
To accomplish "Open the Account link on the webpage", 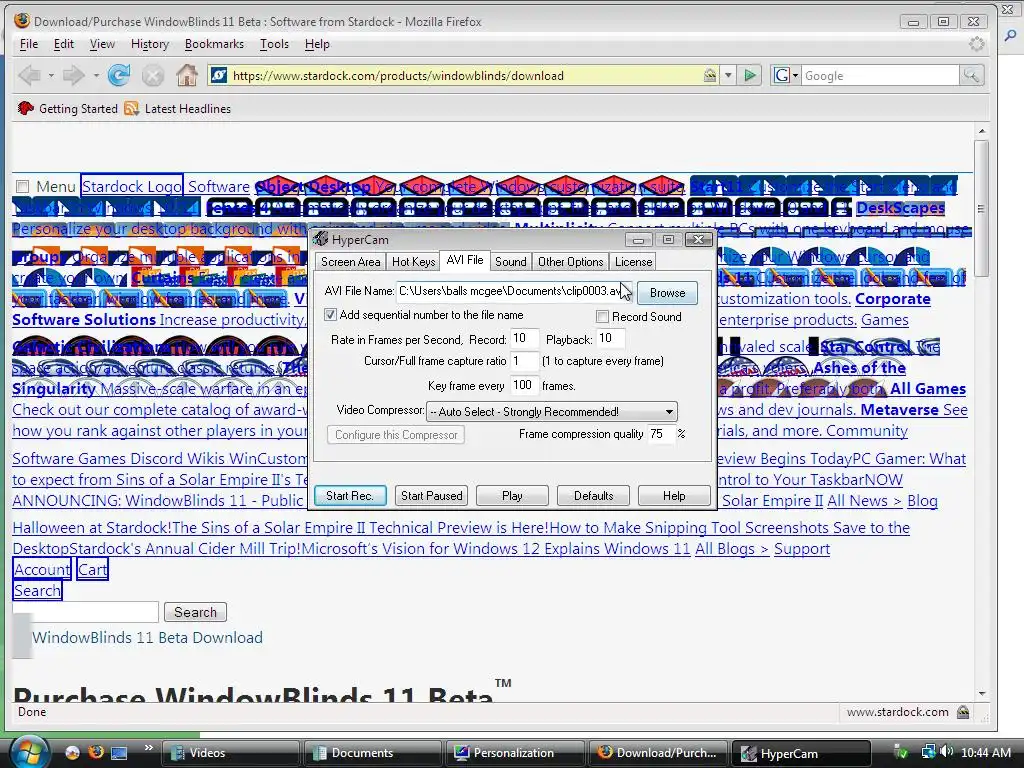I will tap(42, 569).
